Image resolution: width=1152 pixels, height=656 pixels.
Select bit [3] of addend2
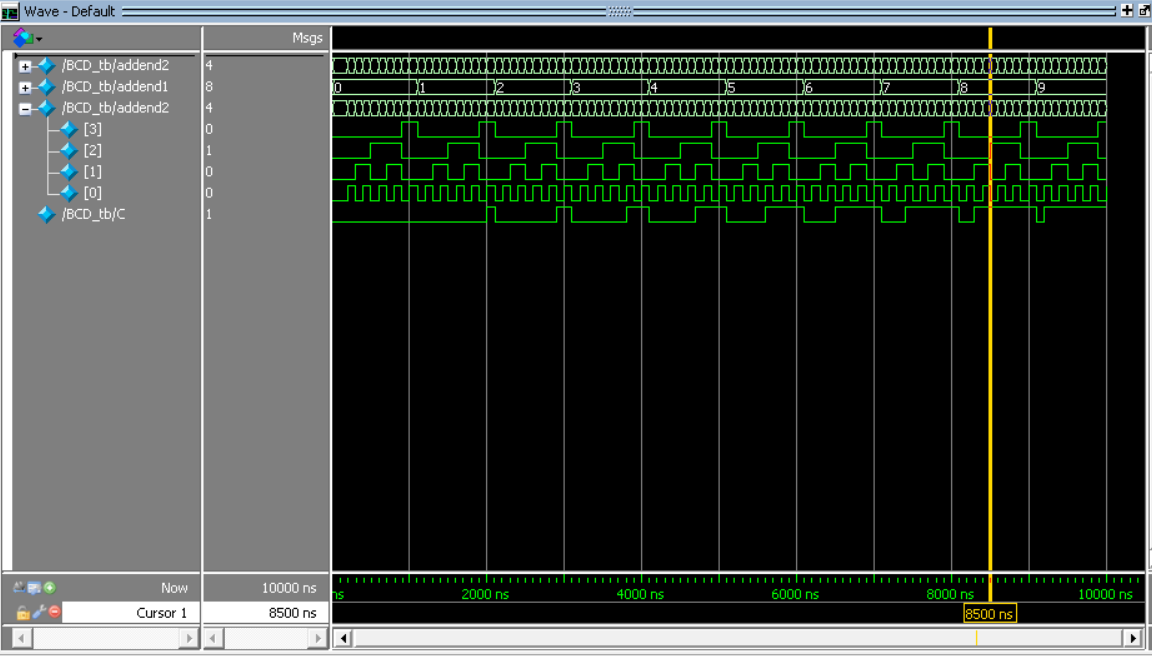[93, 129]
